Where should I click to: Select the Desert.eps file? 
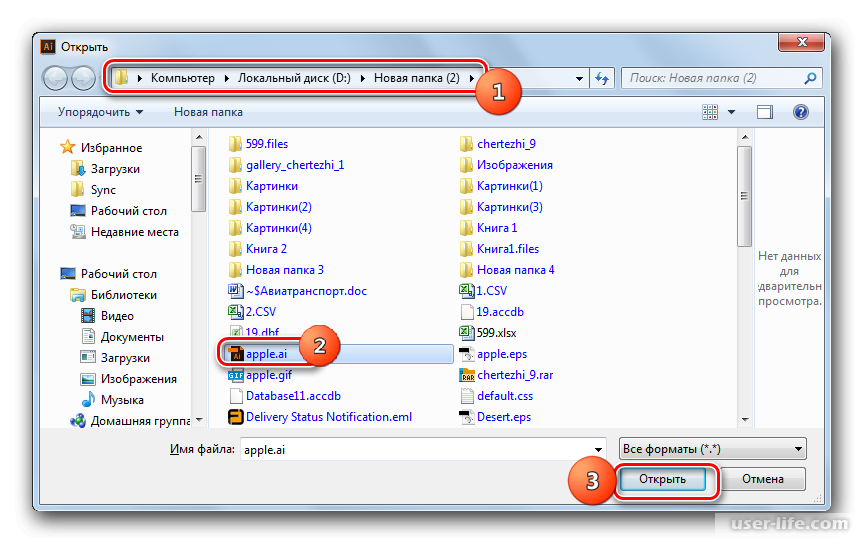(504, 417)
